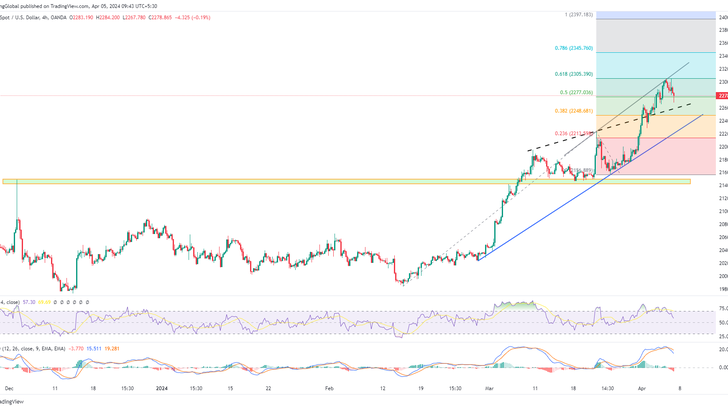
Task: Click the change value −4.325 (−0.19%)
Action: tap(193, 18)
